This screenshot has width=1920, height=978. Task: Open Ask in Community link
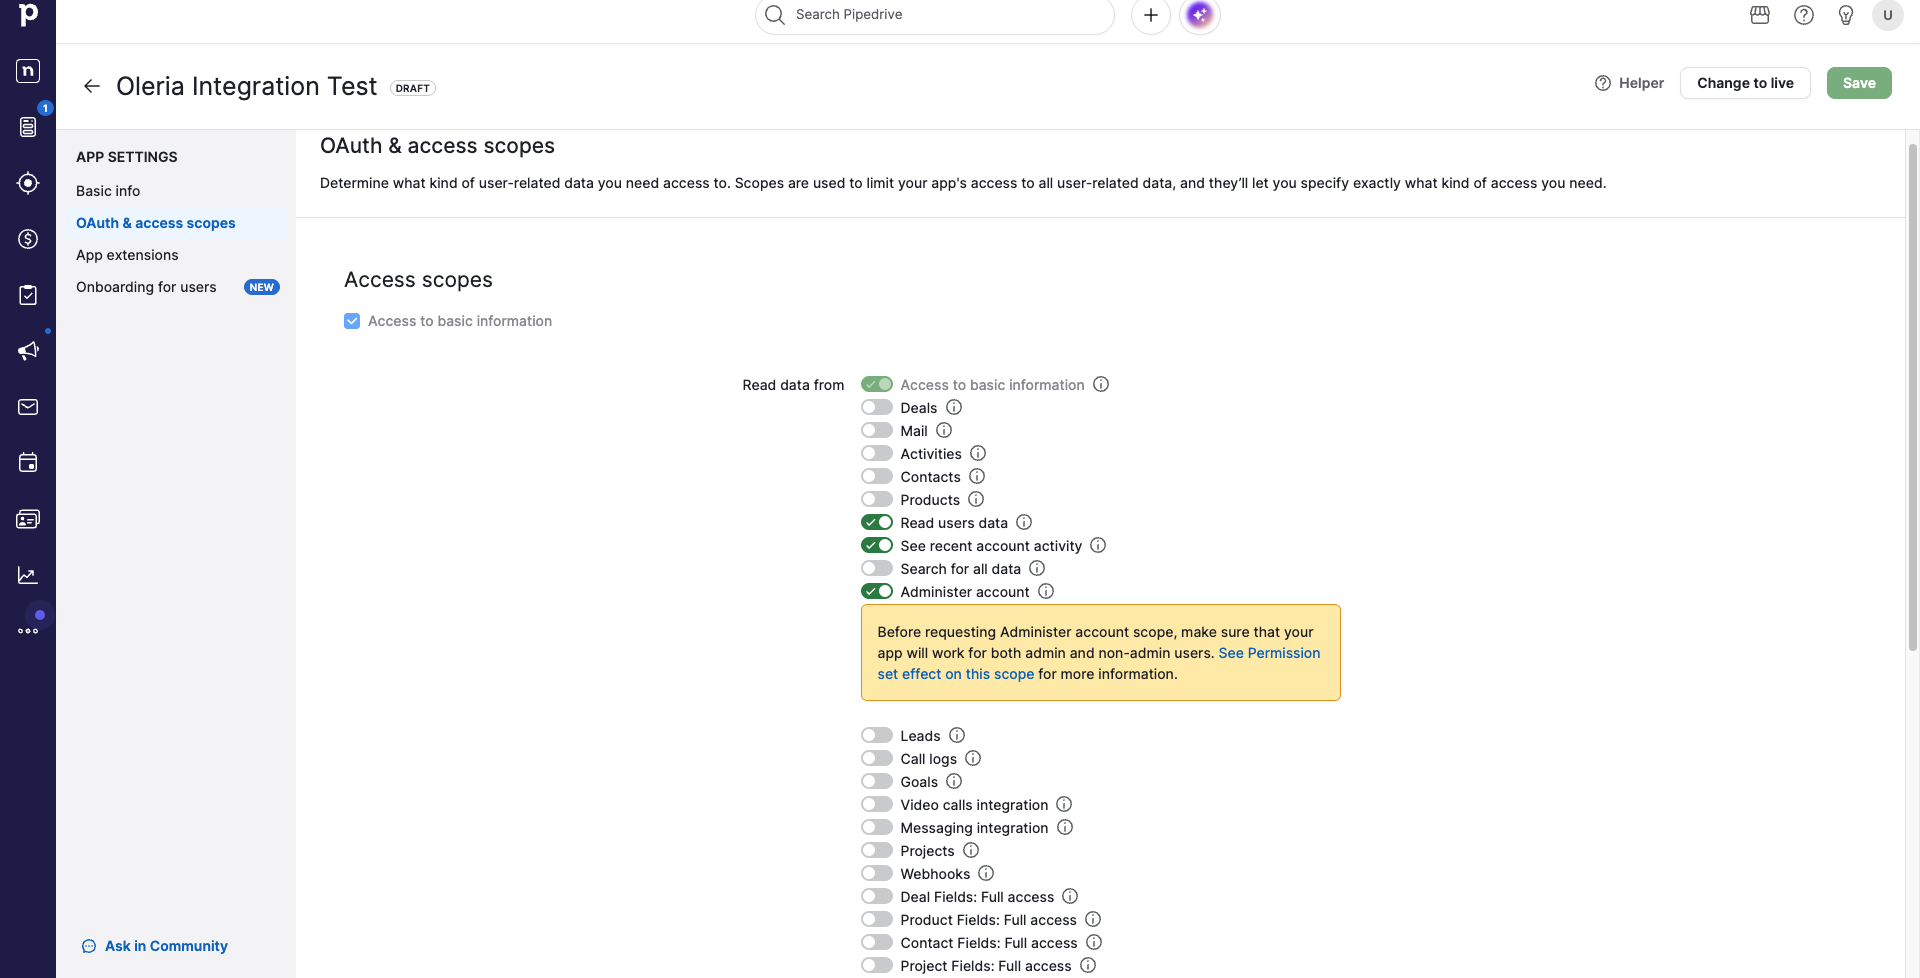click(155, 946)
